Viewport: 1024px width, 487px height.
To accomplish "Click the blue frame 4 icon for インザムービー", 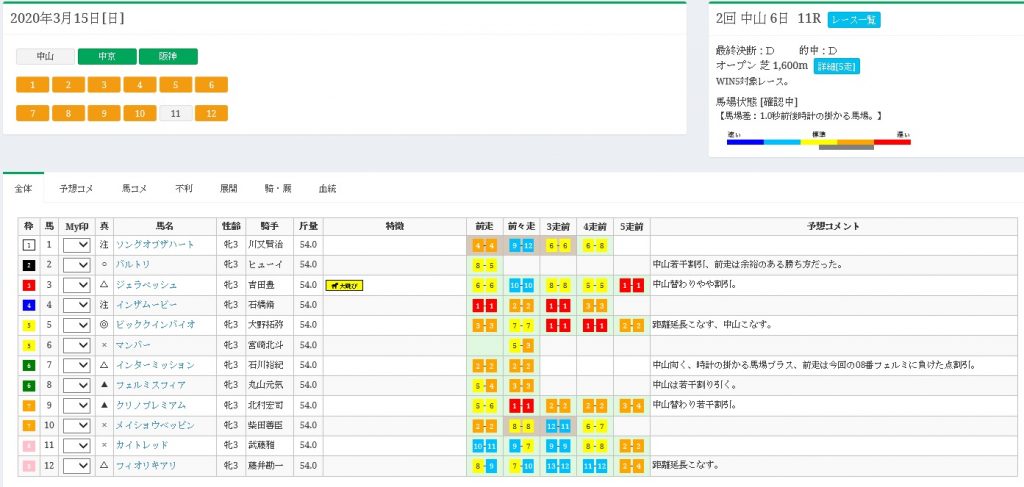I will pyautogui.click(x=29, y=305).
